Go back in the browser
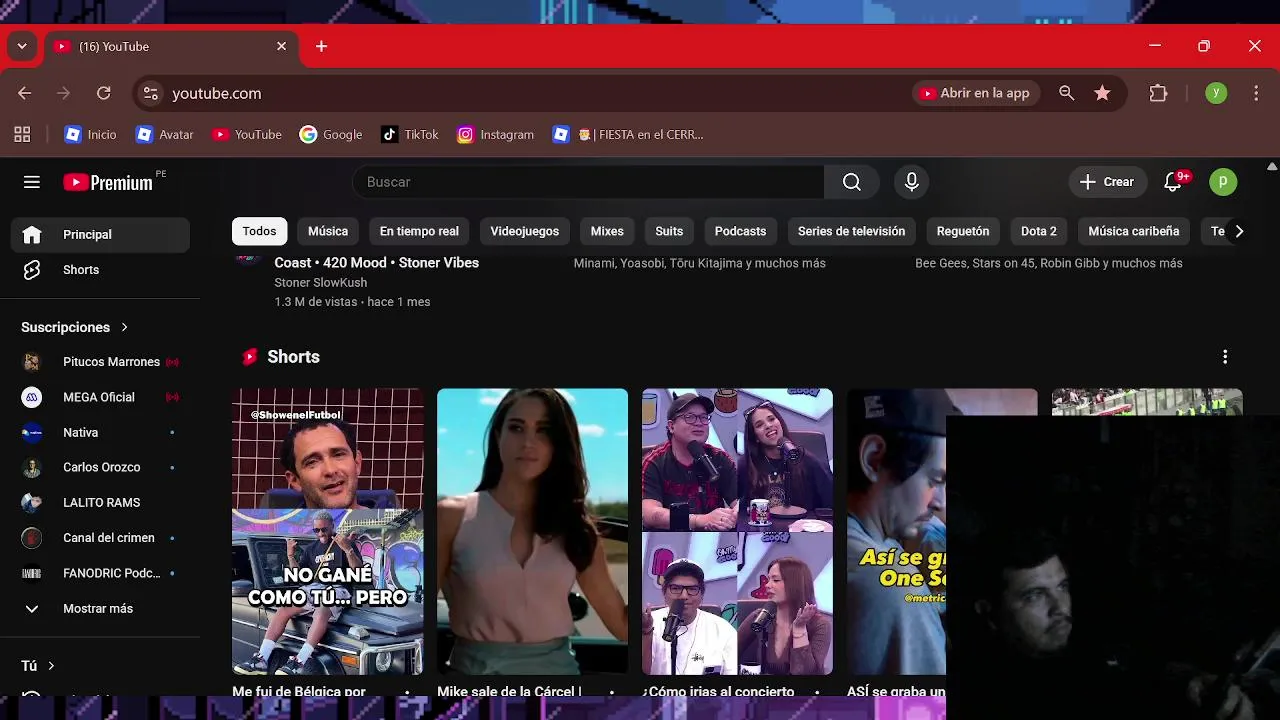The width and height of the screenshot is (1280, 720). click(x=25, y=93)
